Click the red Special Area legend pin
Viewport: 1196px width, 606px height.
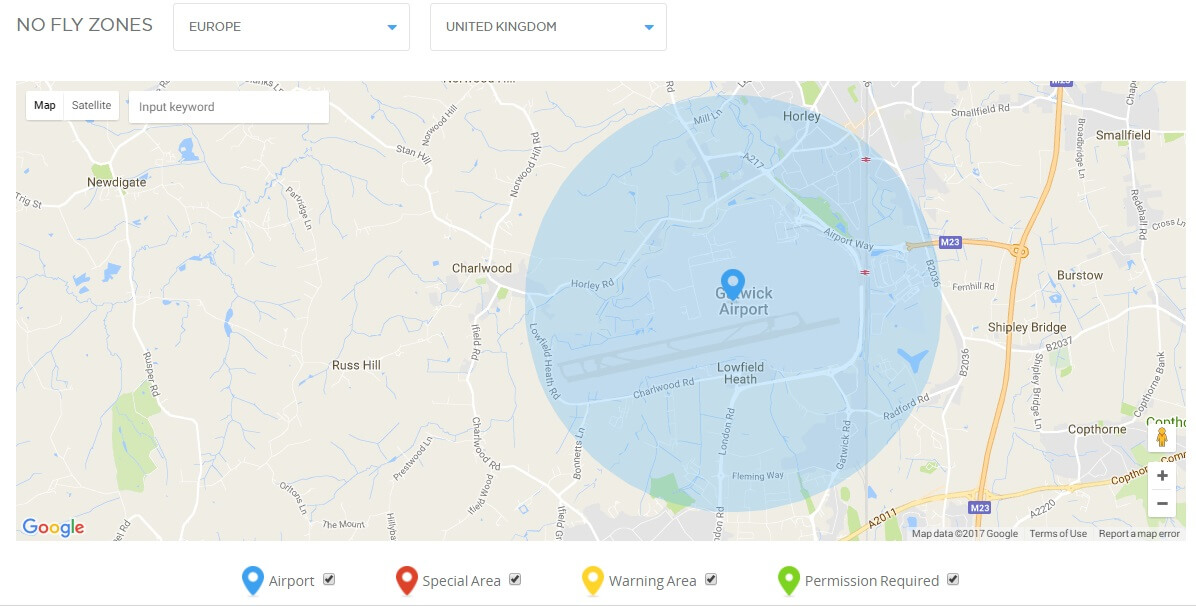pyautogui.click(x=407, y=581)
